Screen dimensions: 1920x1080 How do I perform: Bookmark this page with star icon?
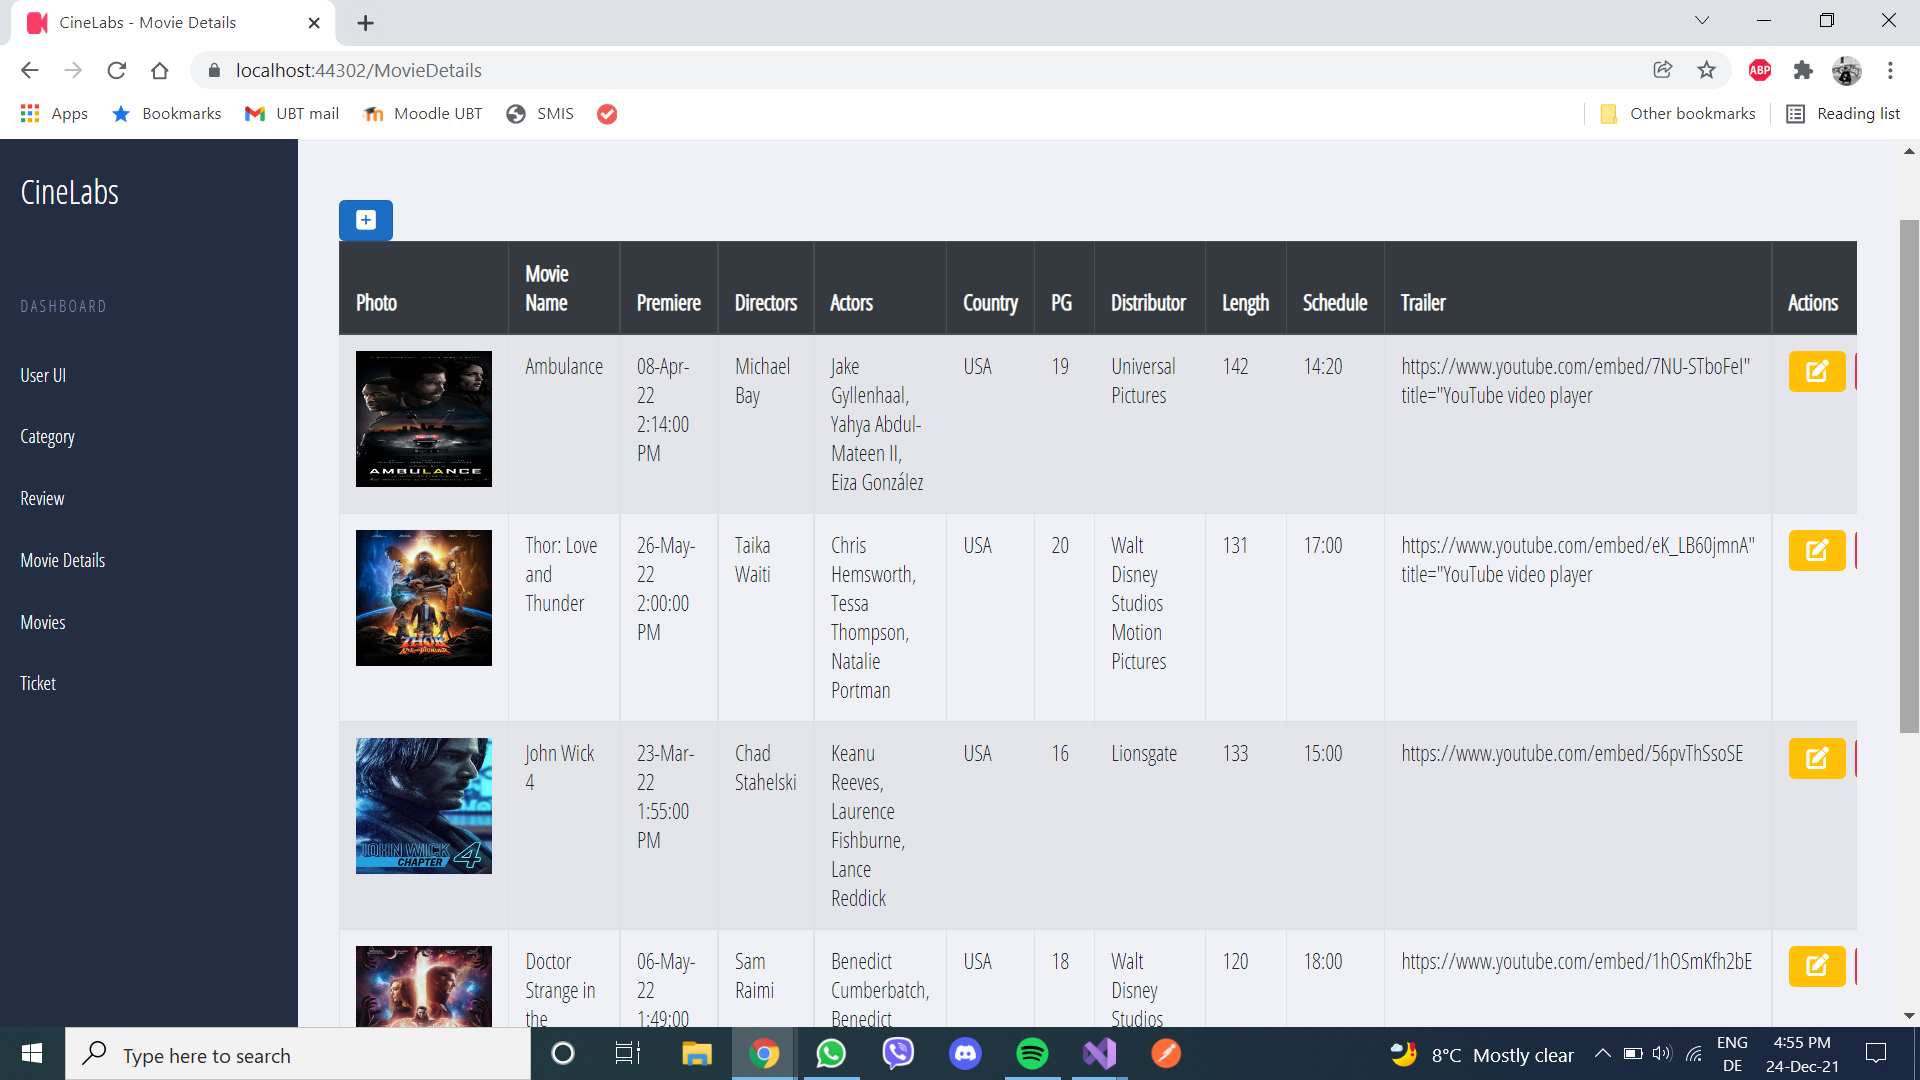click(x=1706, y=70)
